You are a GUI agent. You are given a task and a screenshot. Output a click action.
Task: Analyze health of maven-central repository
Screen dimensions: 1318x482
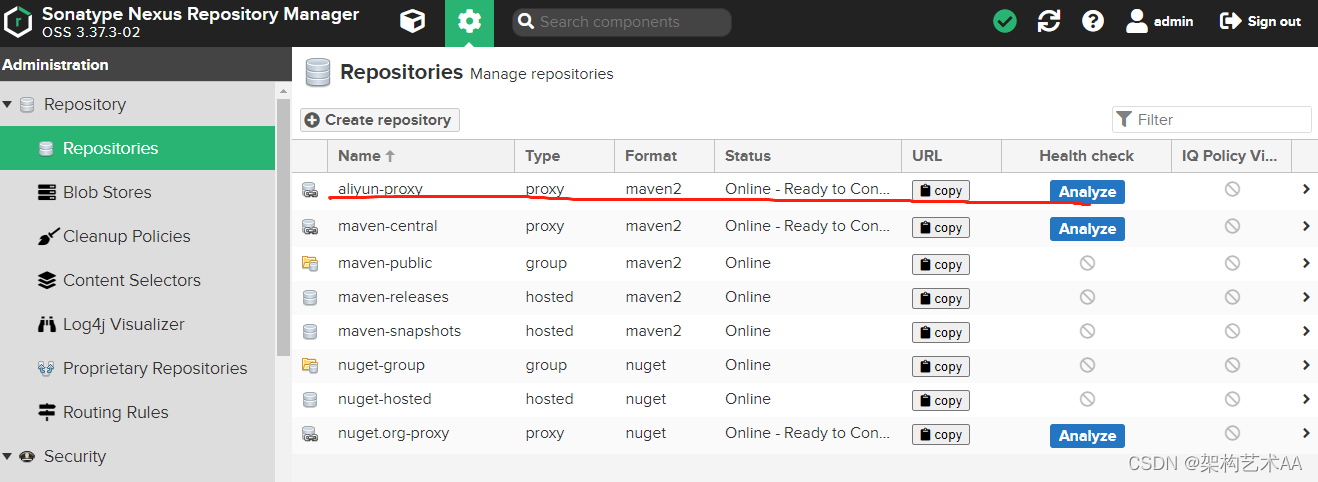coord(1087,229)
